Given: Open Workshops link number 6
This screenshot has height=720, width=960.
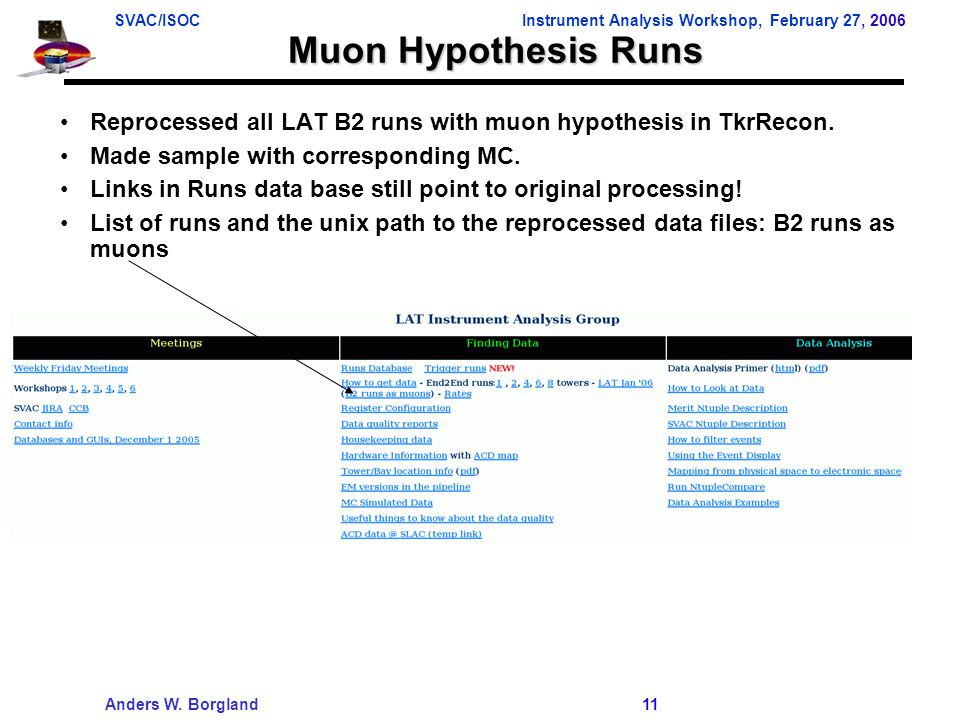Looking at the screenshot, I should point(132,388).
